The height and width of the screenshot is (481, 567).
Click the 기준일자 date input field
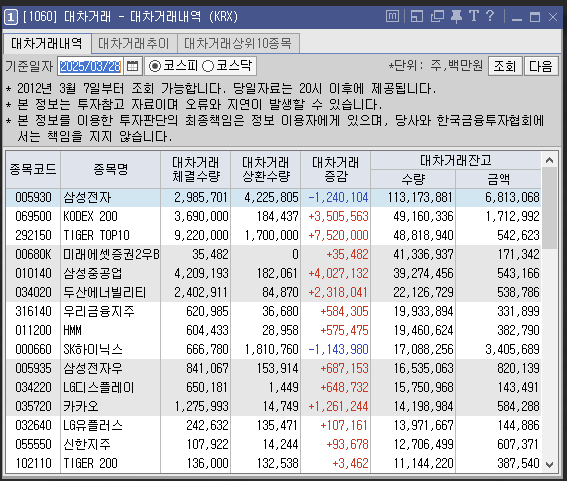pos(90,66)
